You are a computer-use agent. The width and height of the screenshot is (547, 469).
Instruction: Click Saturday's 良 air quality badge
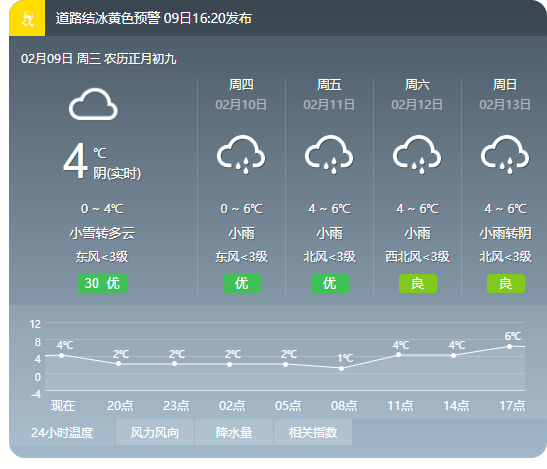pos(418,283)
